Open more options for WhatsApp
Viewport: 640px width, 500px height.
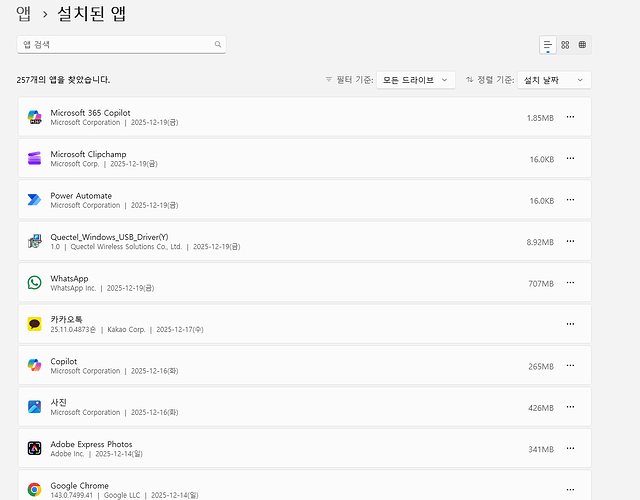click(x=570, y=283)
